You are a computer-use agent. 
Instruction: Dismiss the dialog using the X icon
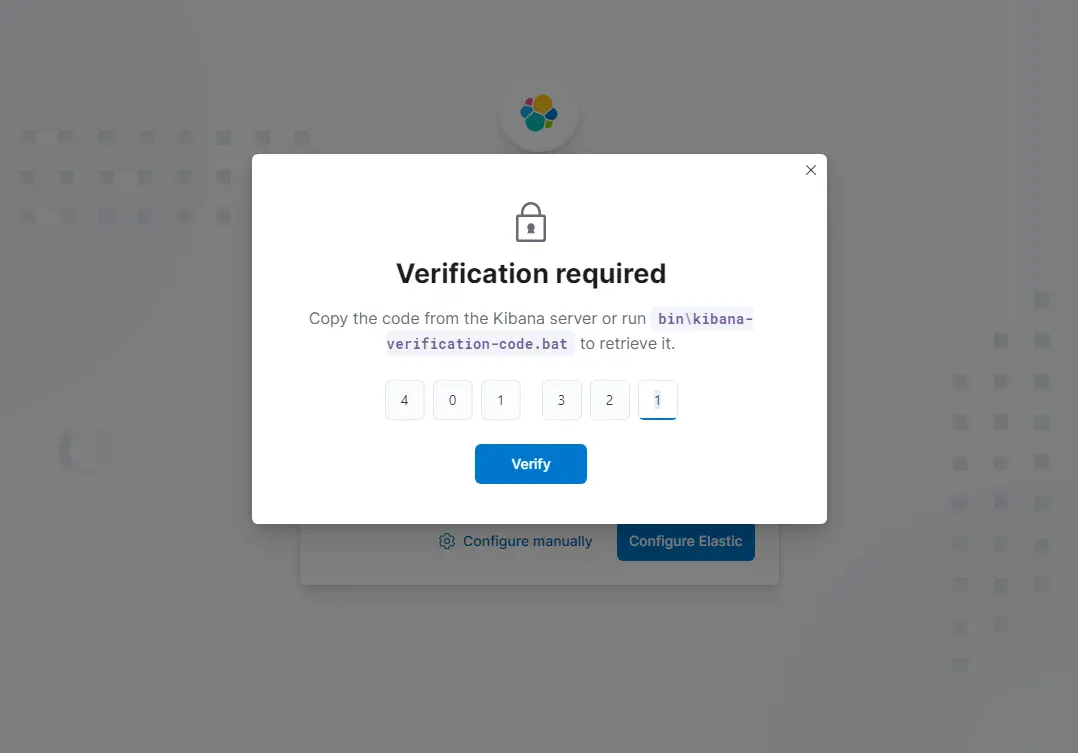pos(810,170)
